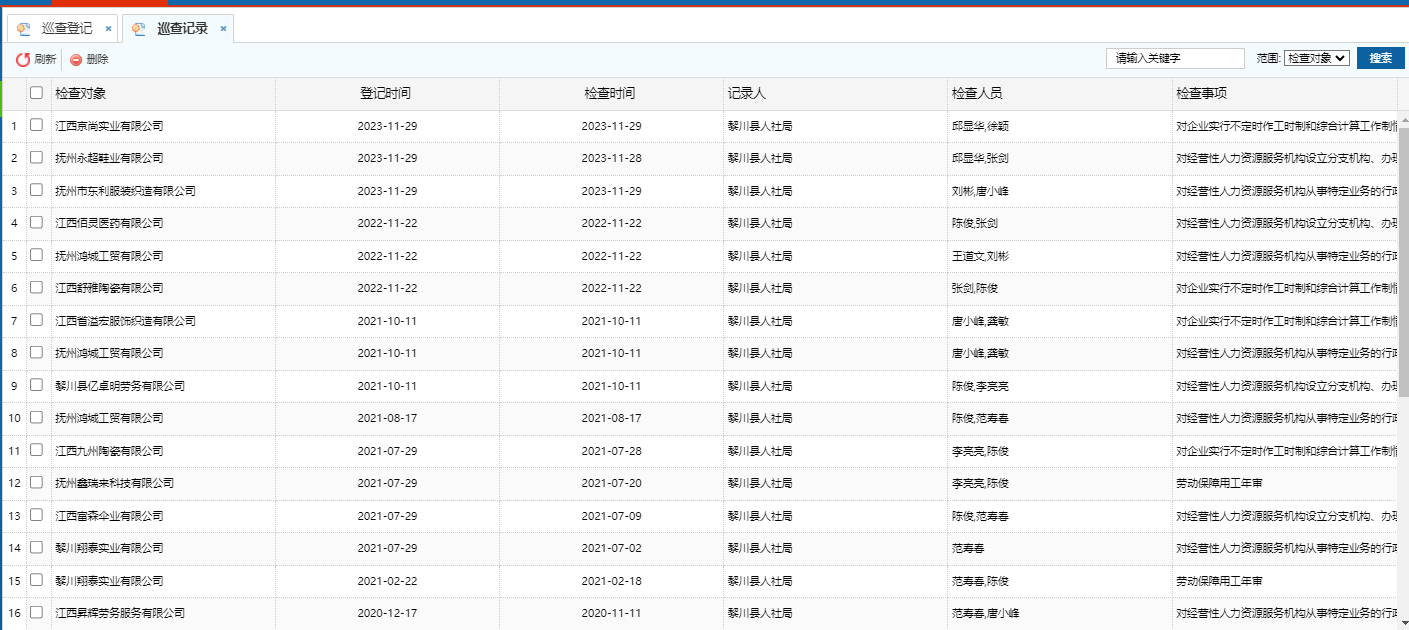Viewport: 1409px width, 630px height.
Task: Close the 巡查登记 tab
Action: 108,29
